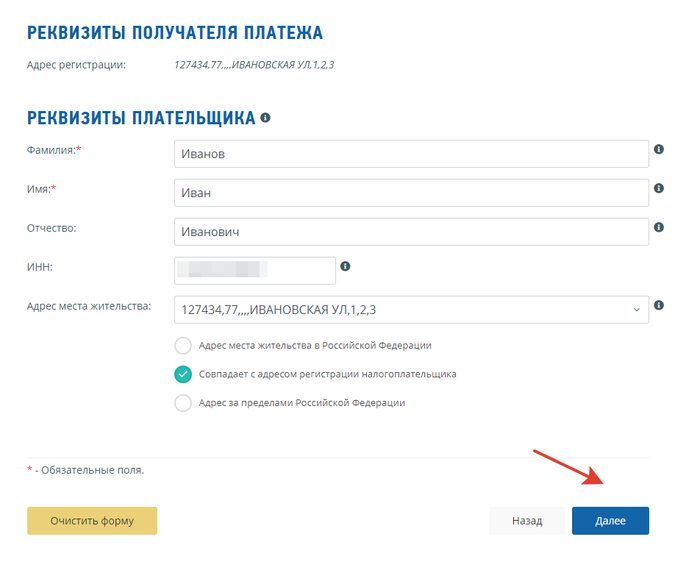
Task: Focus the Имя input containing Иван
Action: tap(411, 193)
